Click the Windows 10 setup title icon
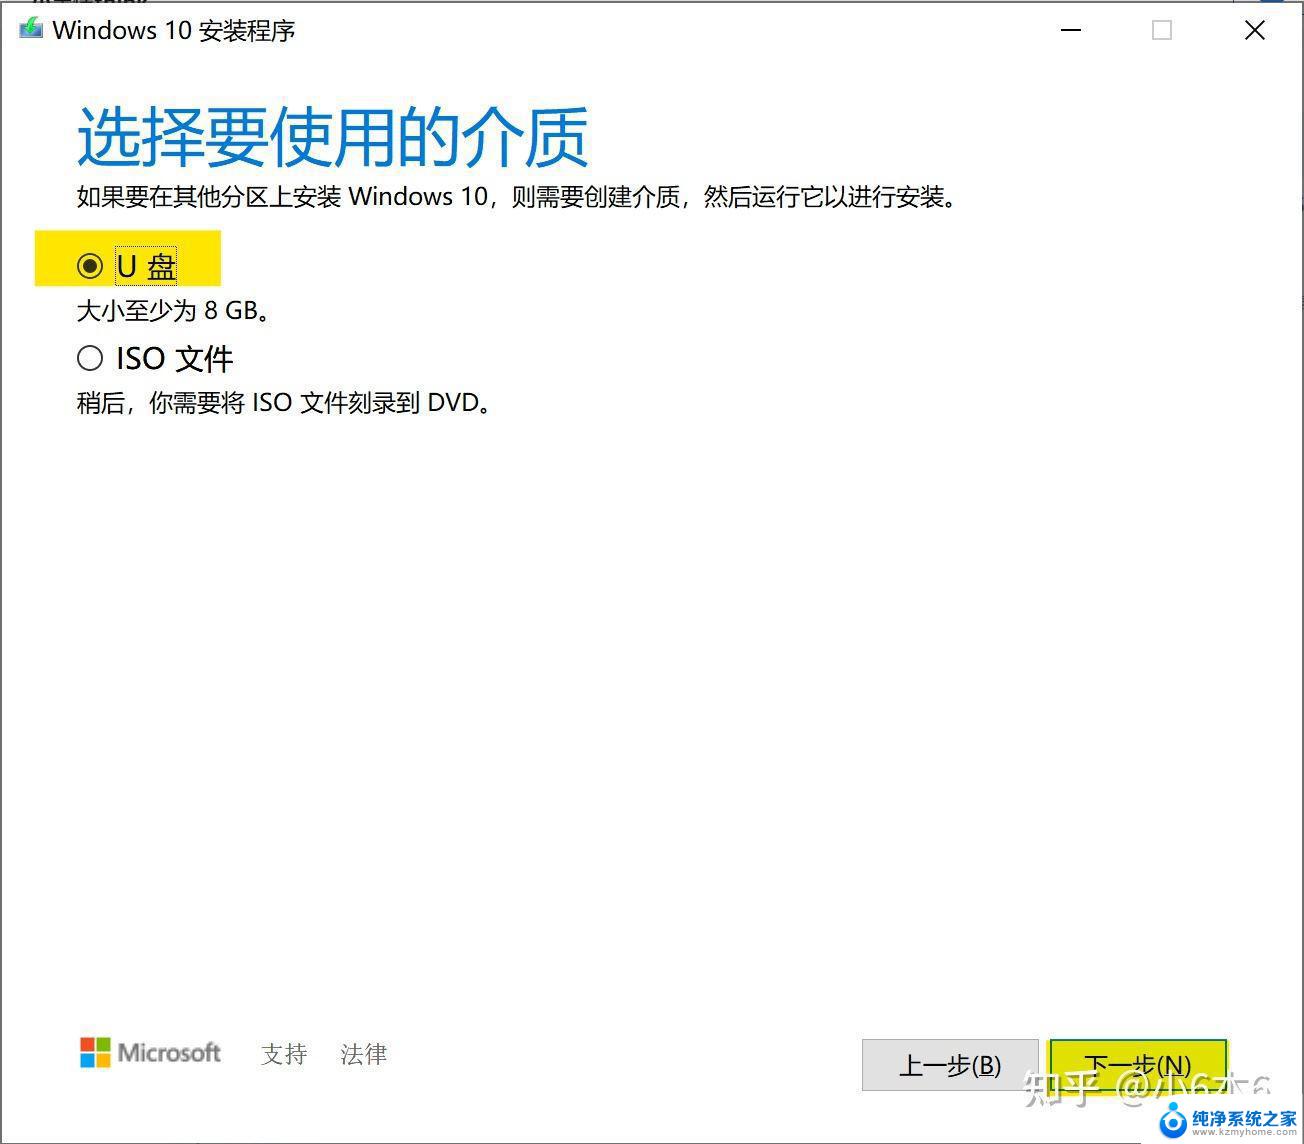 [31, 29]
